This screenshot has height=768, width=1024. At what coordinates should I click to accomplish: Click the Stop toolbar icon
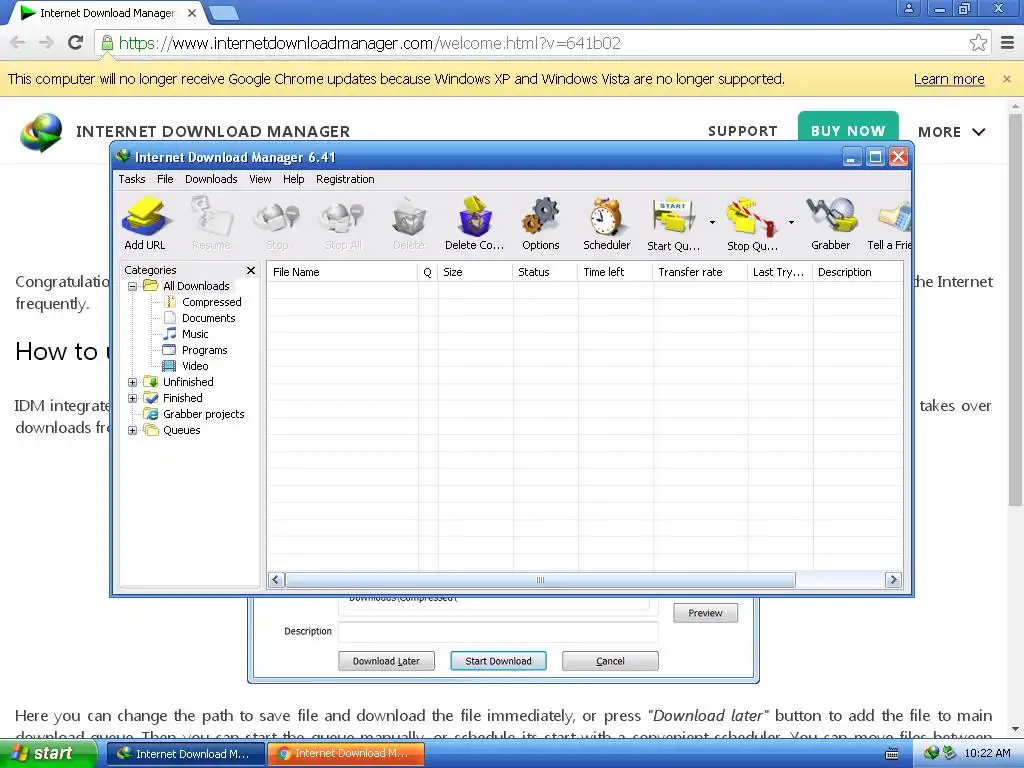[x=277, y=223]
